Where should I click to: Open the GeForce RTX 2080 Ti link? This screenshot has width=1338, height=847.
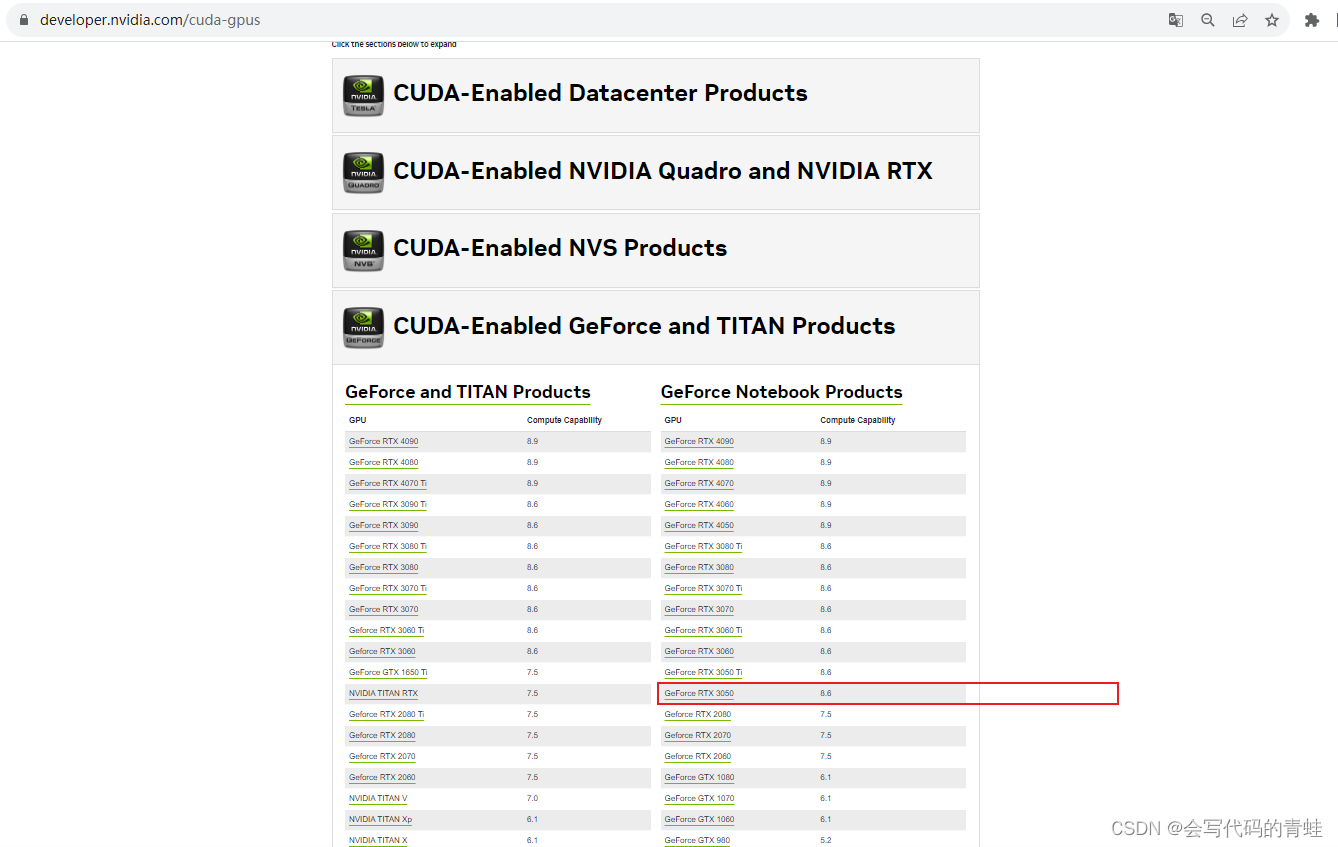pos(386,714)
